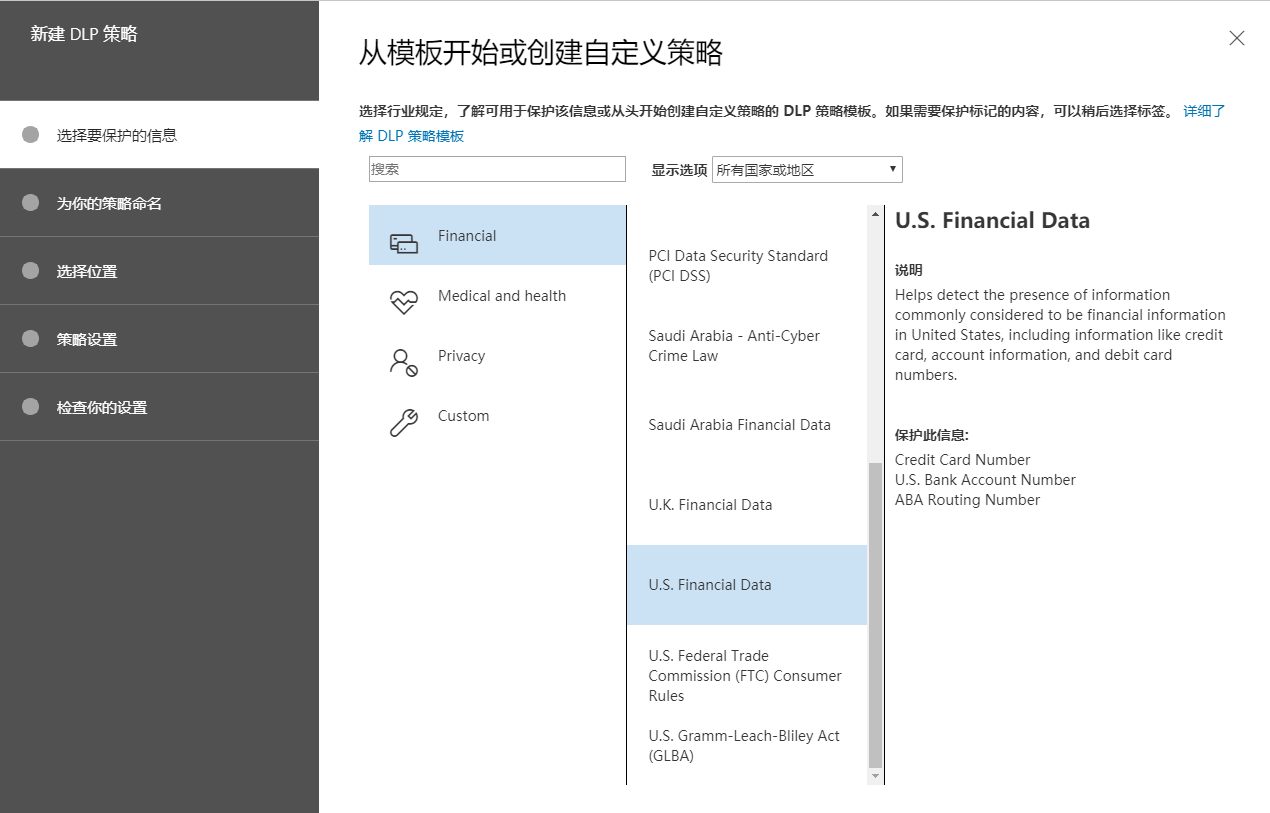Choose U.S. Financial Data template

[x=747, y=585]
